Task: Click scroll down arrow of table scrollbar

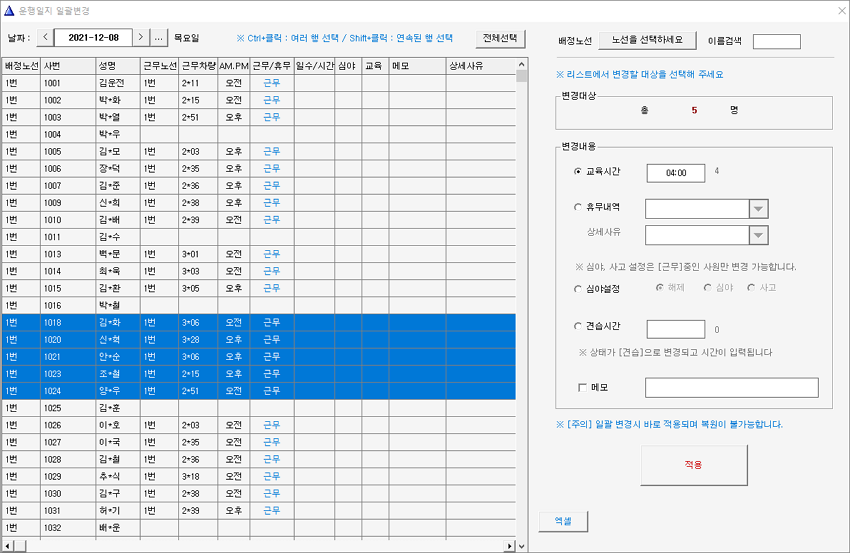Action: (521, 546)
